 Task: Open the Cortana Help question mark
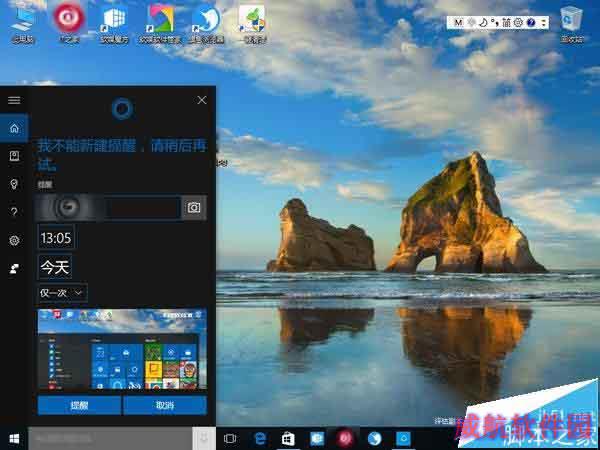click(14, 212)
